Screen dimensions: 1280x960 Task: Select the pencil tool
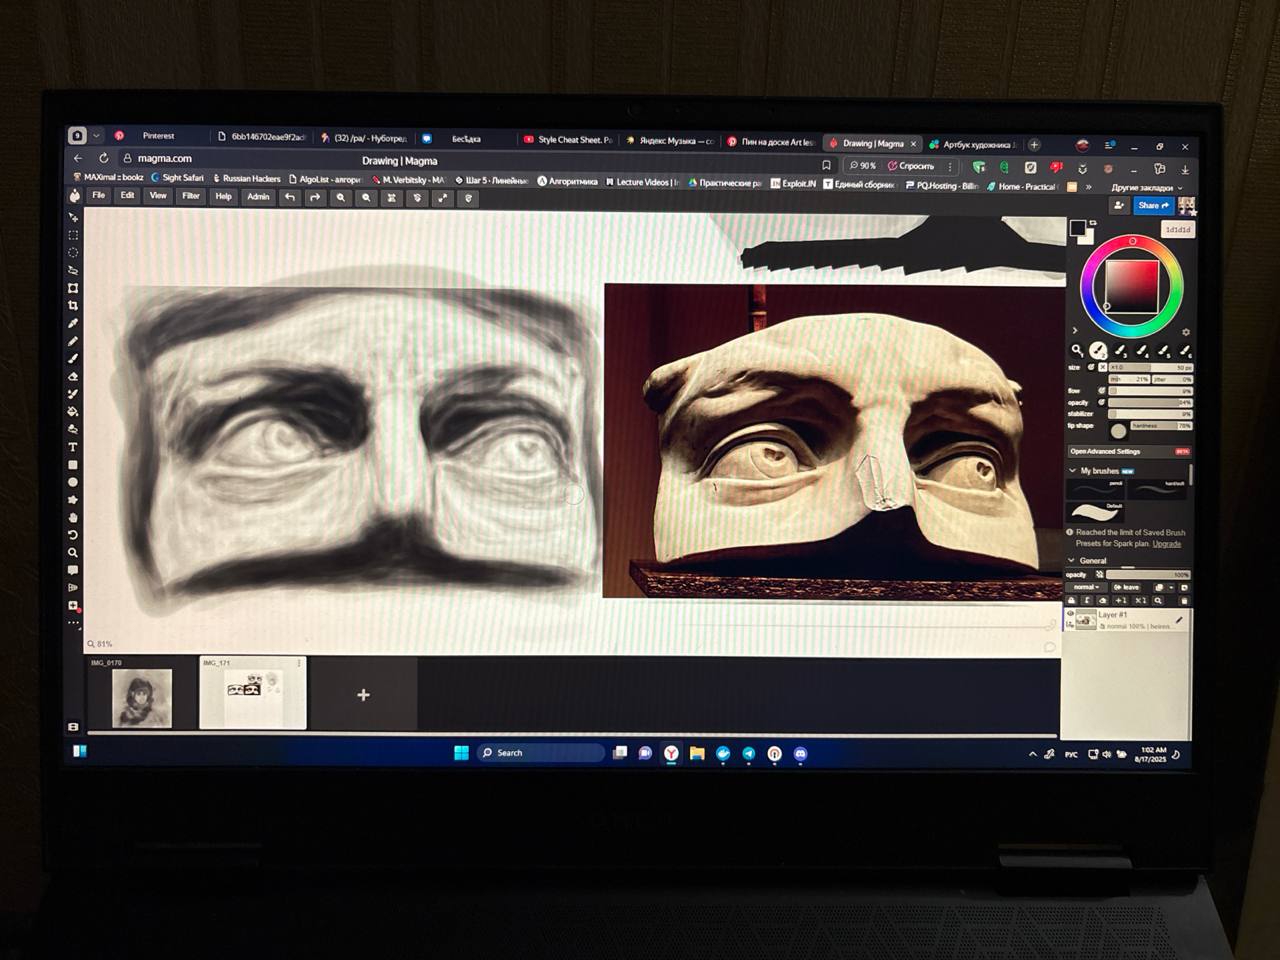(x=73, y=341)
